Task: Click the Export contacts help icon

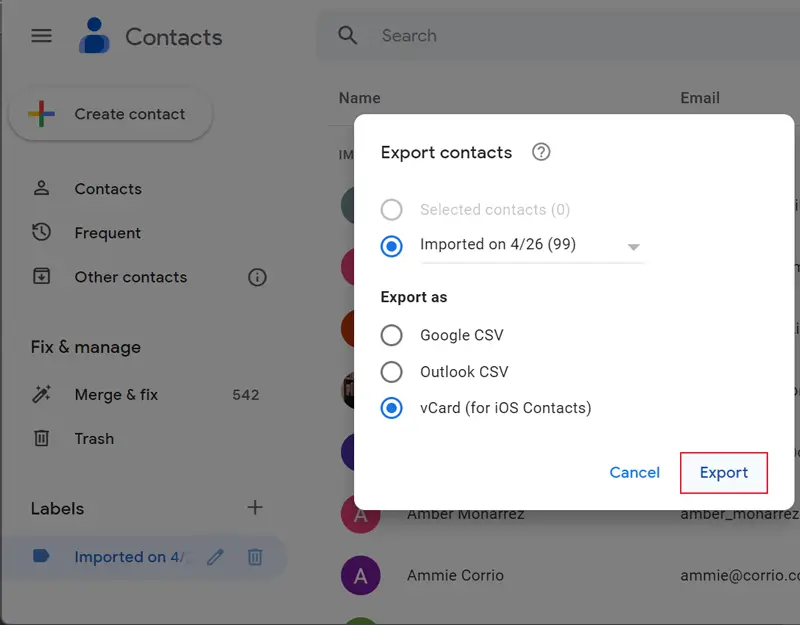Action: (x=541, y=152)
